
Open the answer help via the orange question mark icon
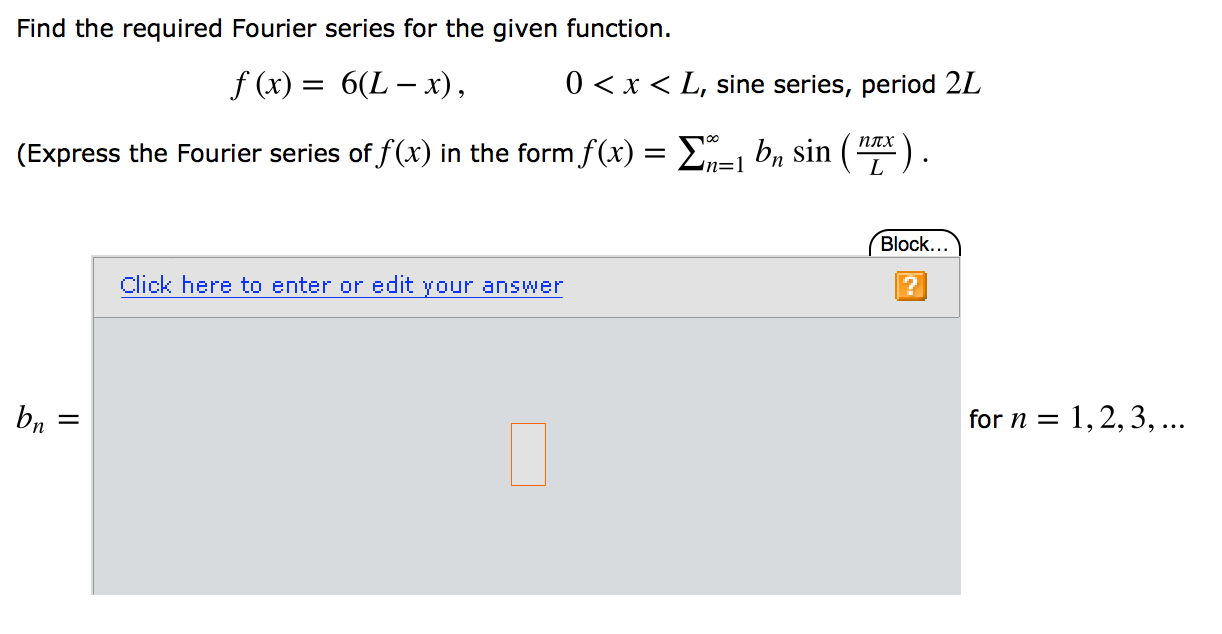click(x=911, y=286)
